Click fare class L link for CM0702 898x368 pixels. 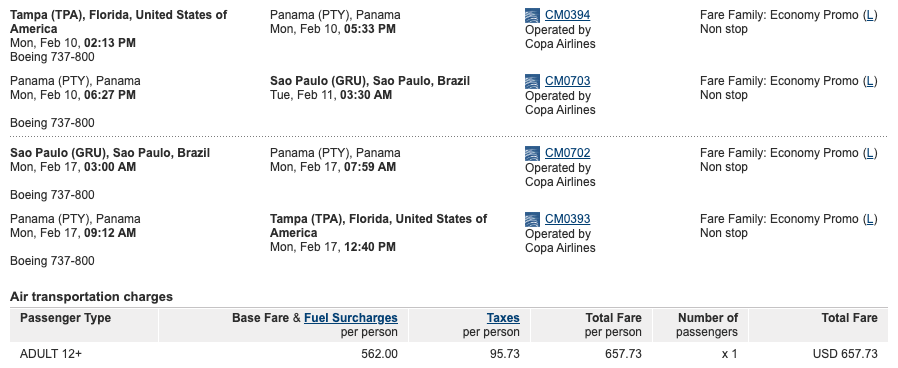[870, 153]
